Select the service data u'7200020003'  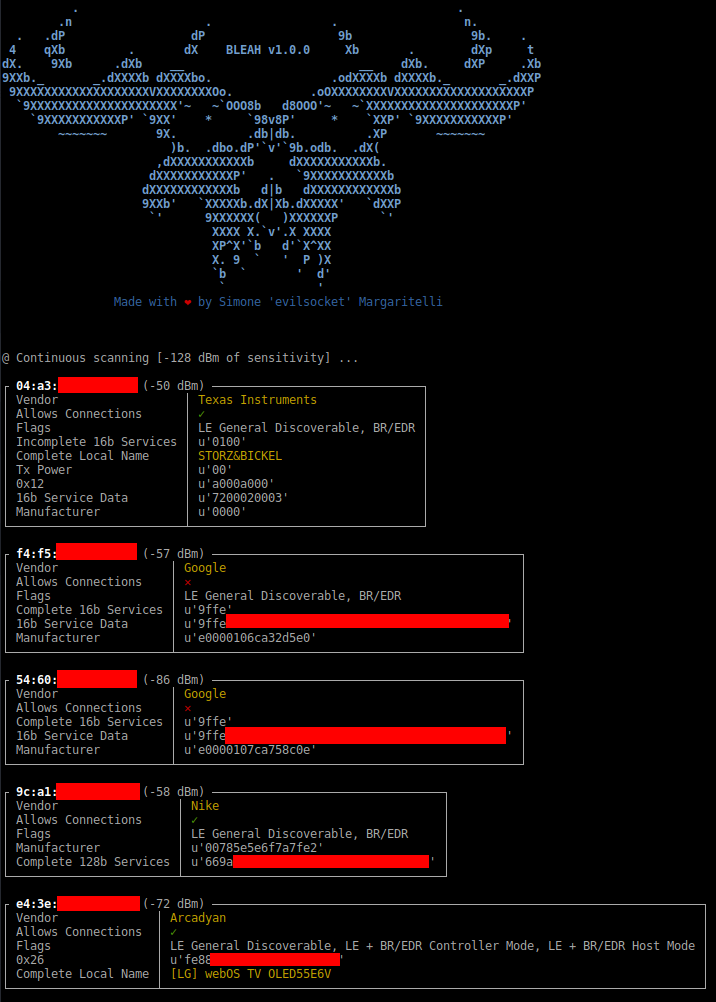click(x=244, y=498)
